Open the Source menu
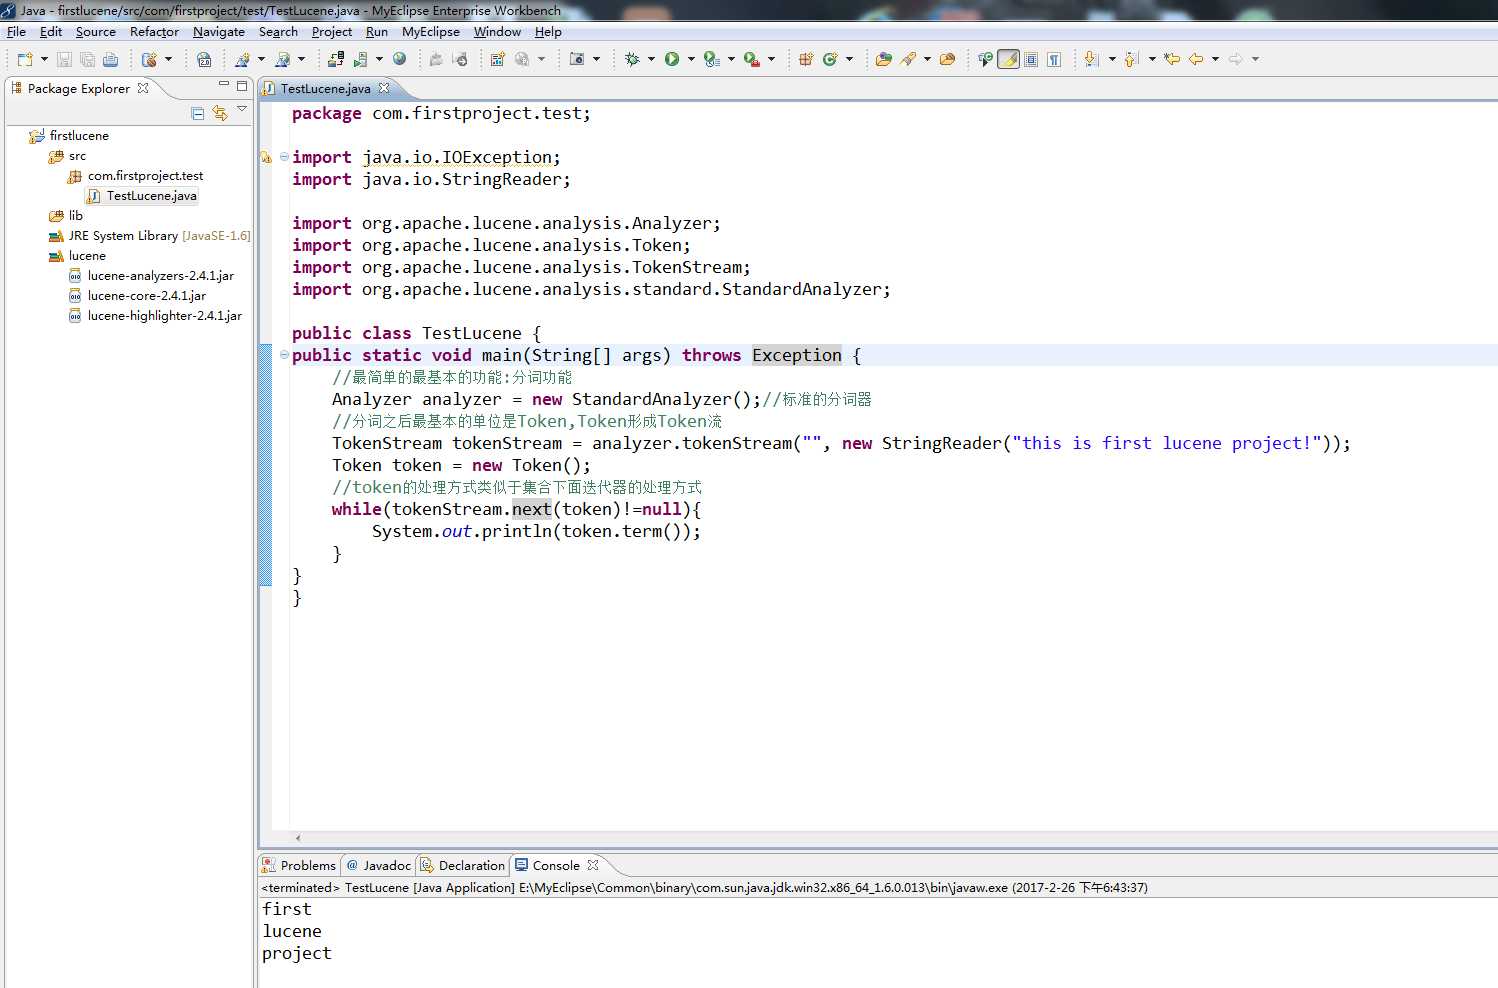This screenshot has width=1498, height=988. [x=96, y=32]
